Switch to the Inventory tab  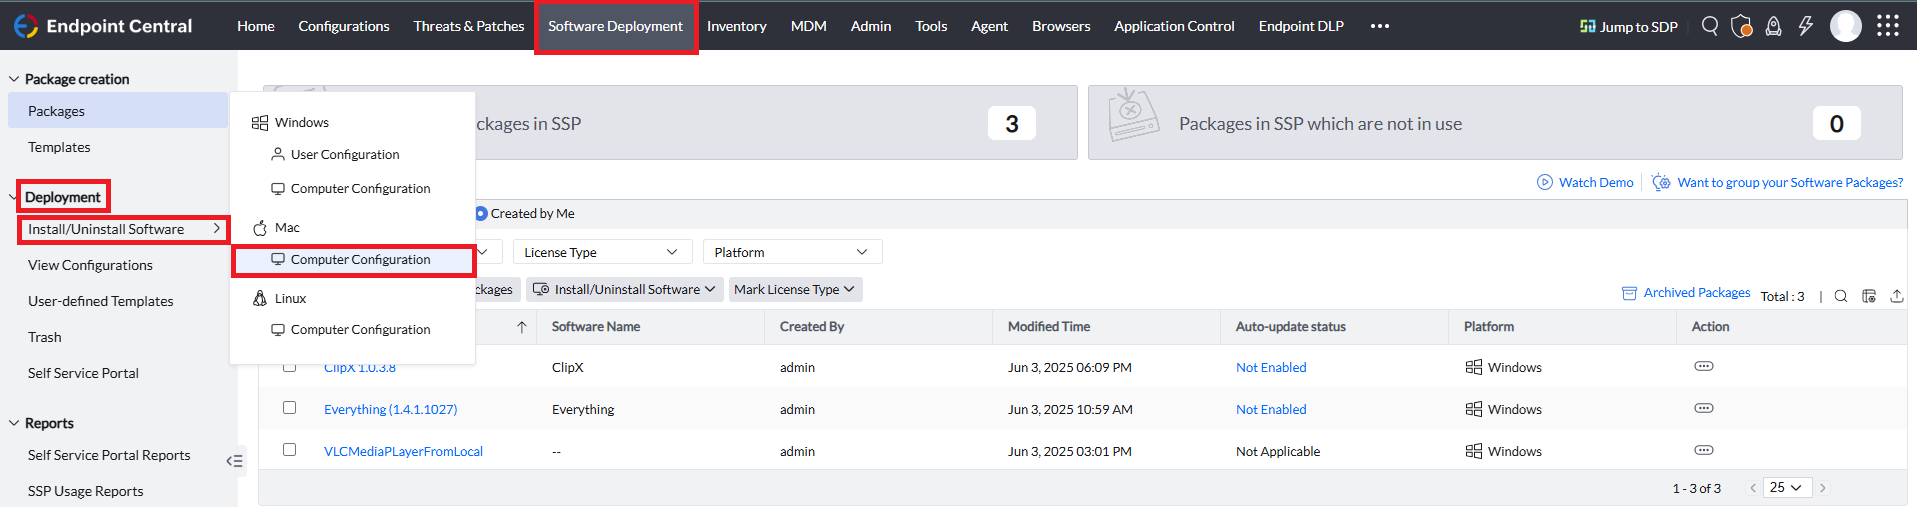pos(736,26)
